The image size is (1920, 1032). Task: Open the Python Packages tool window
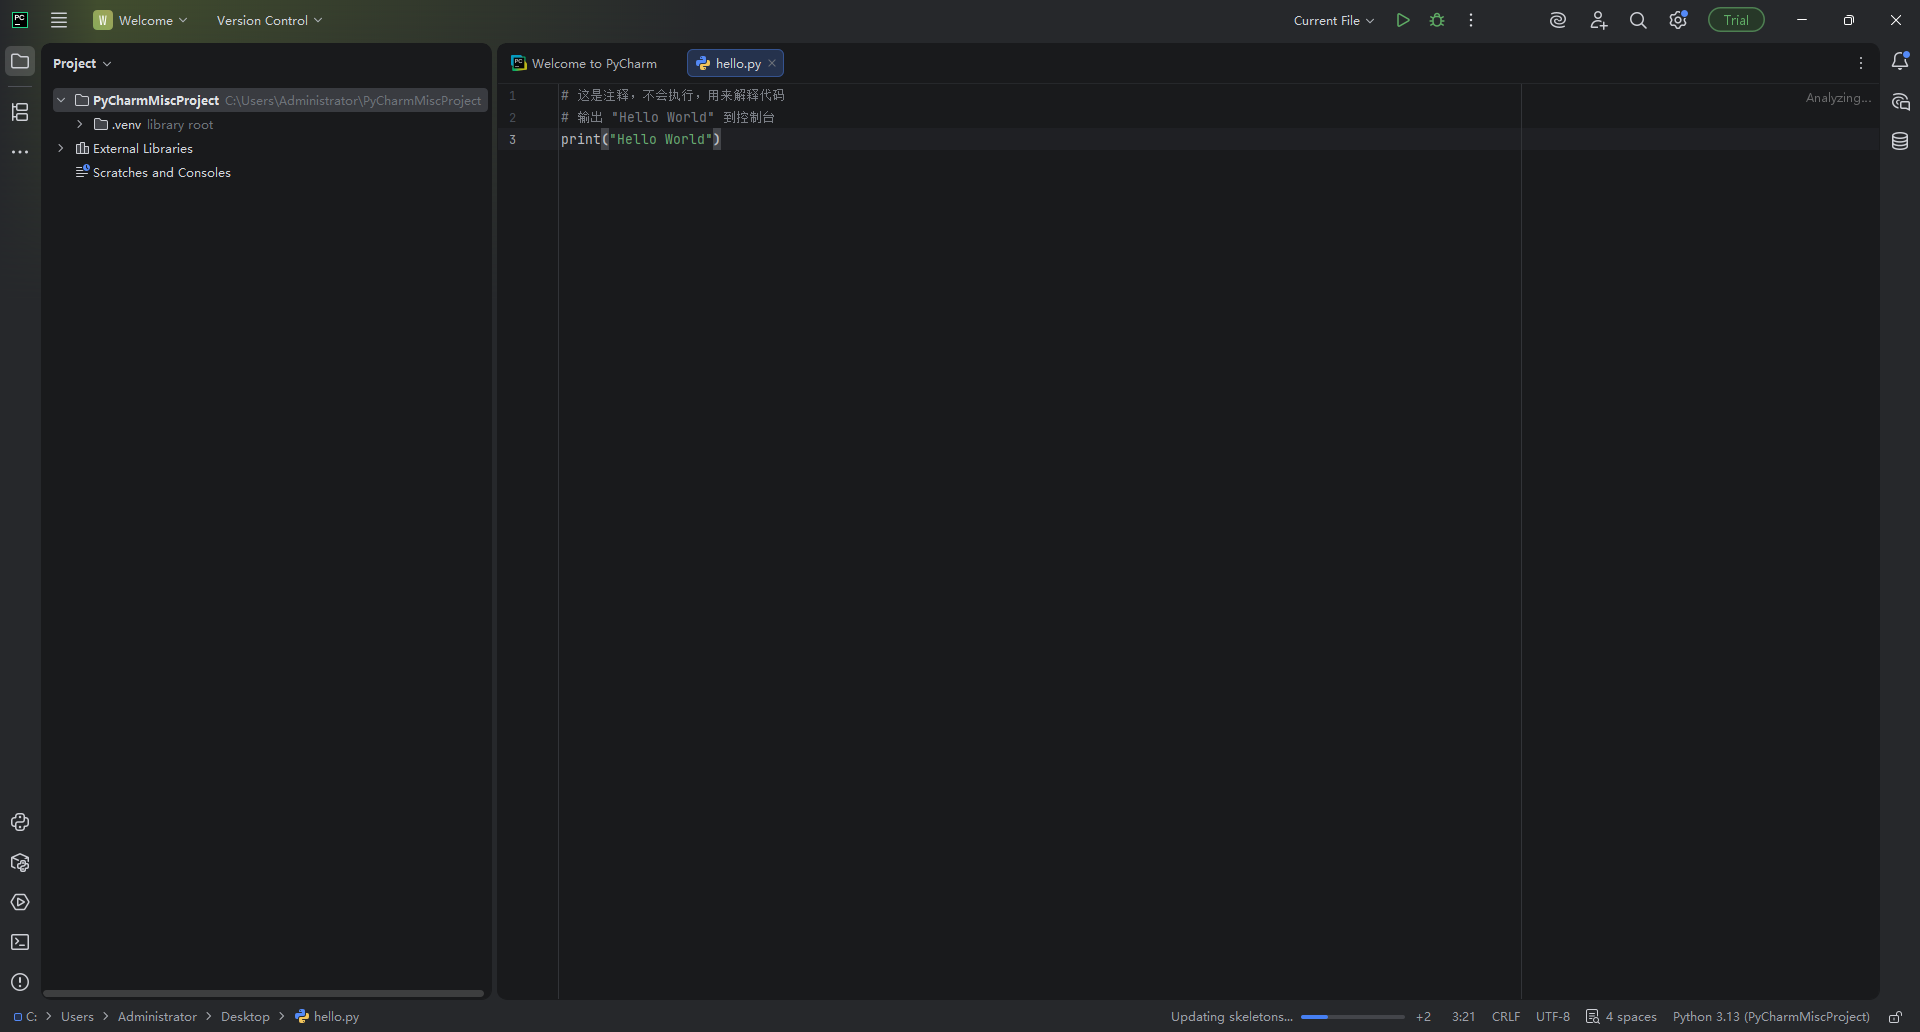20,863
